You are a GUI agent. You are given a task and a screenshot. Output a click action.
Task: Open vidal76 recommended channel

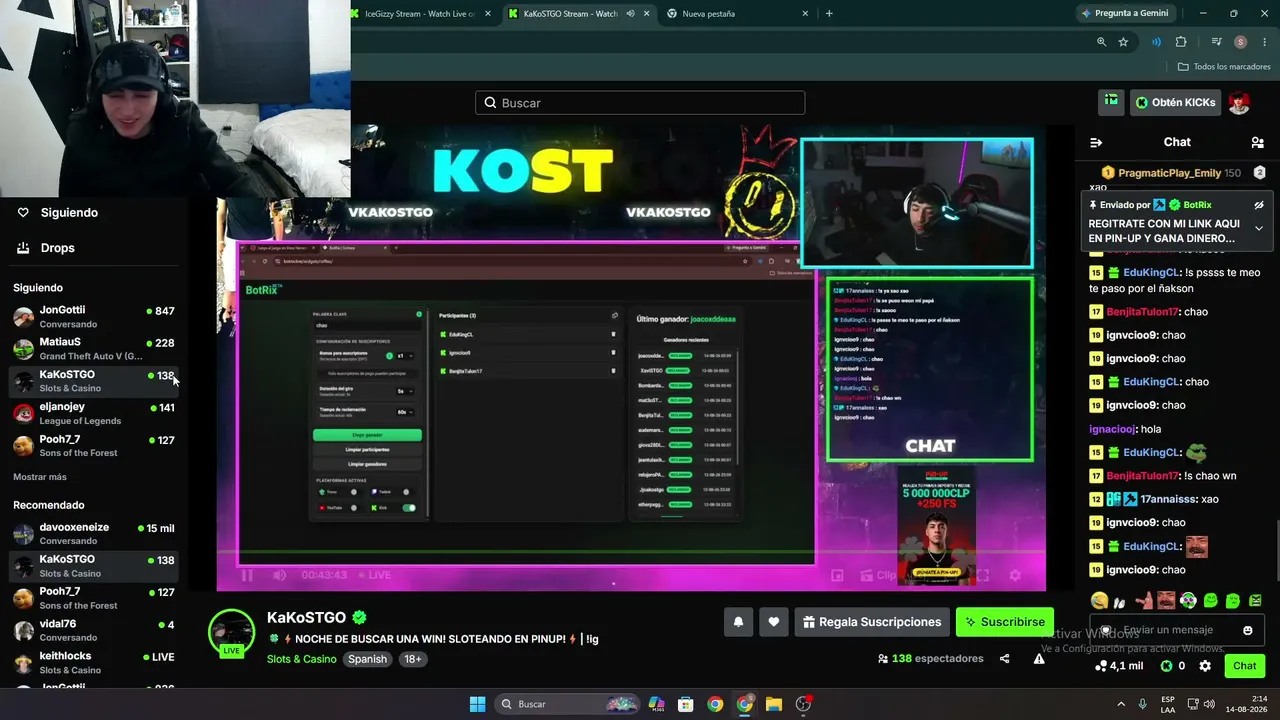point(94,631)
